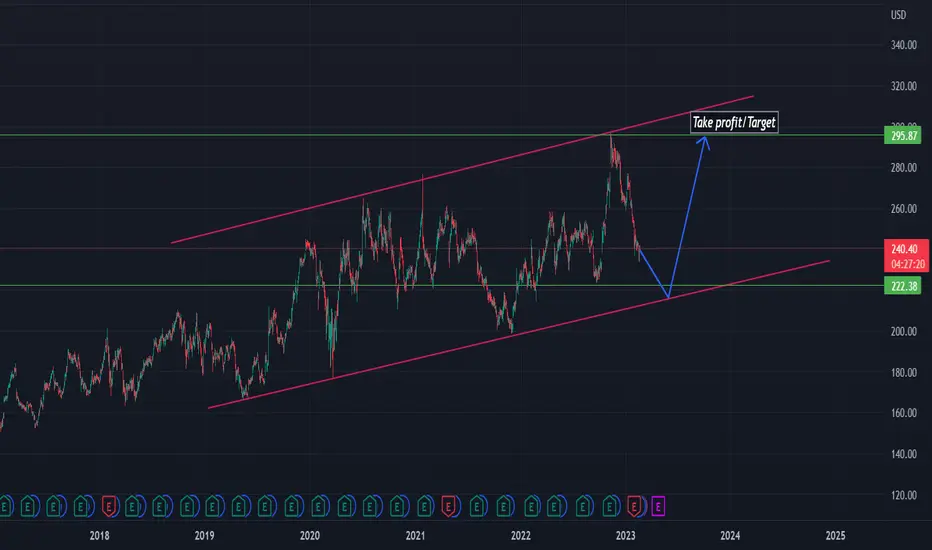932x550 pixels.
Task: Click the 340.00 level on the price scale
Action: coord(903,45)
